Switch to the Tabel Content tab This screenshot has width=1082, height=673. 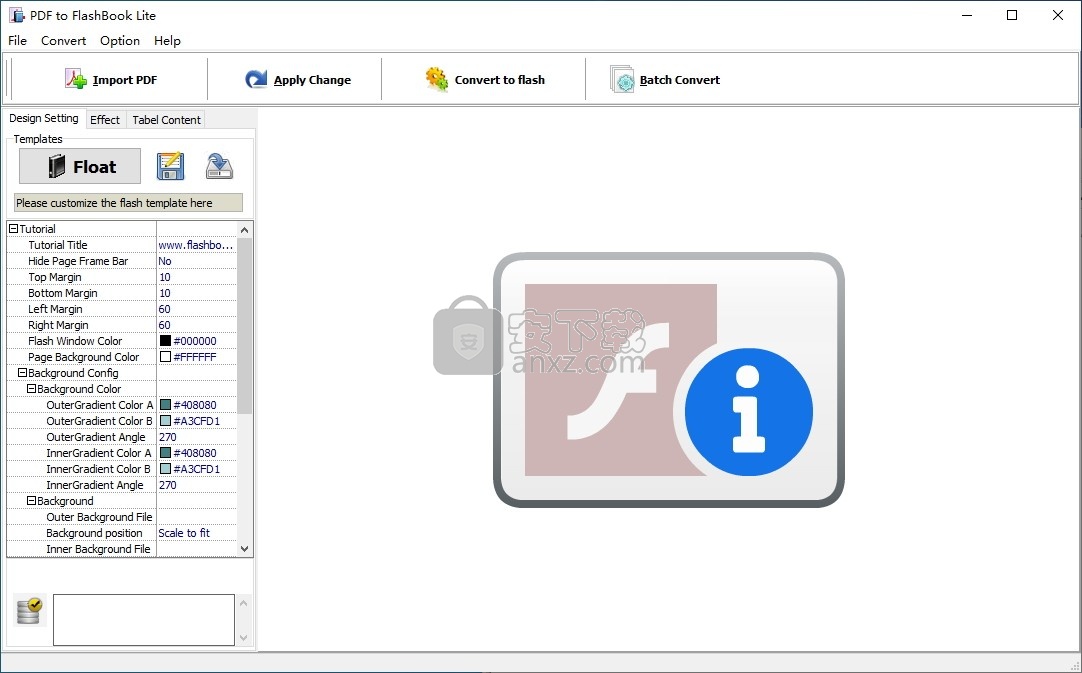point(166,120)
